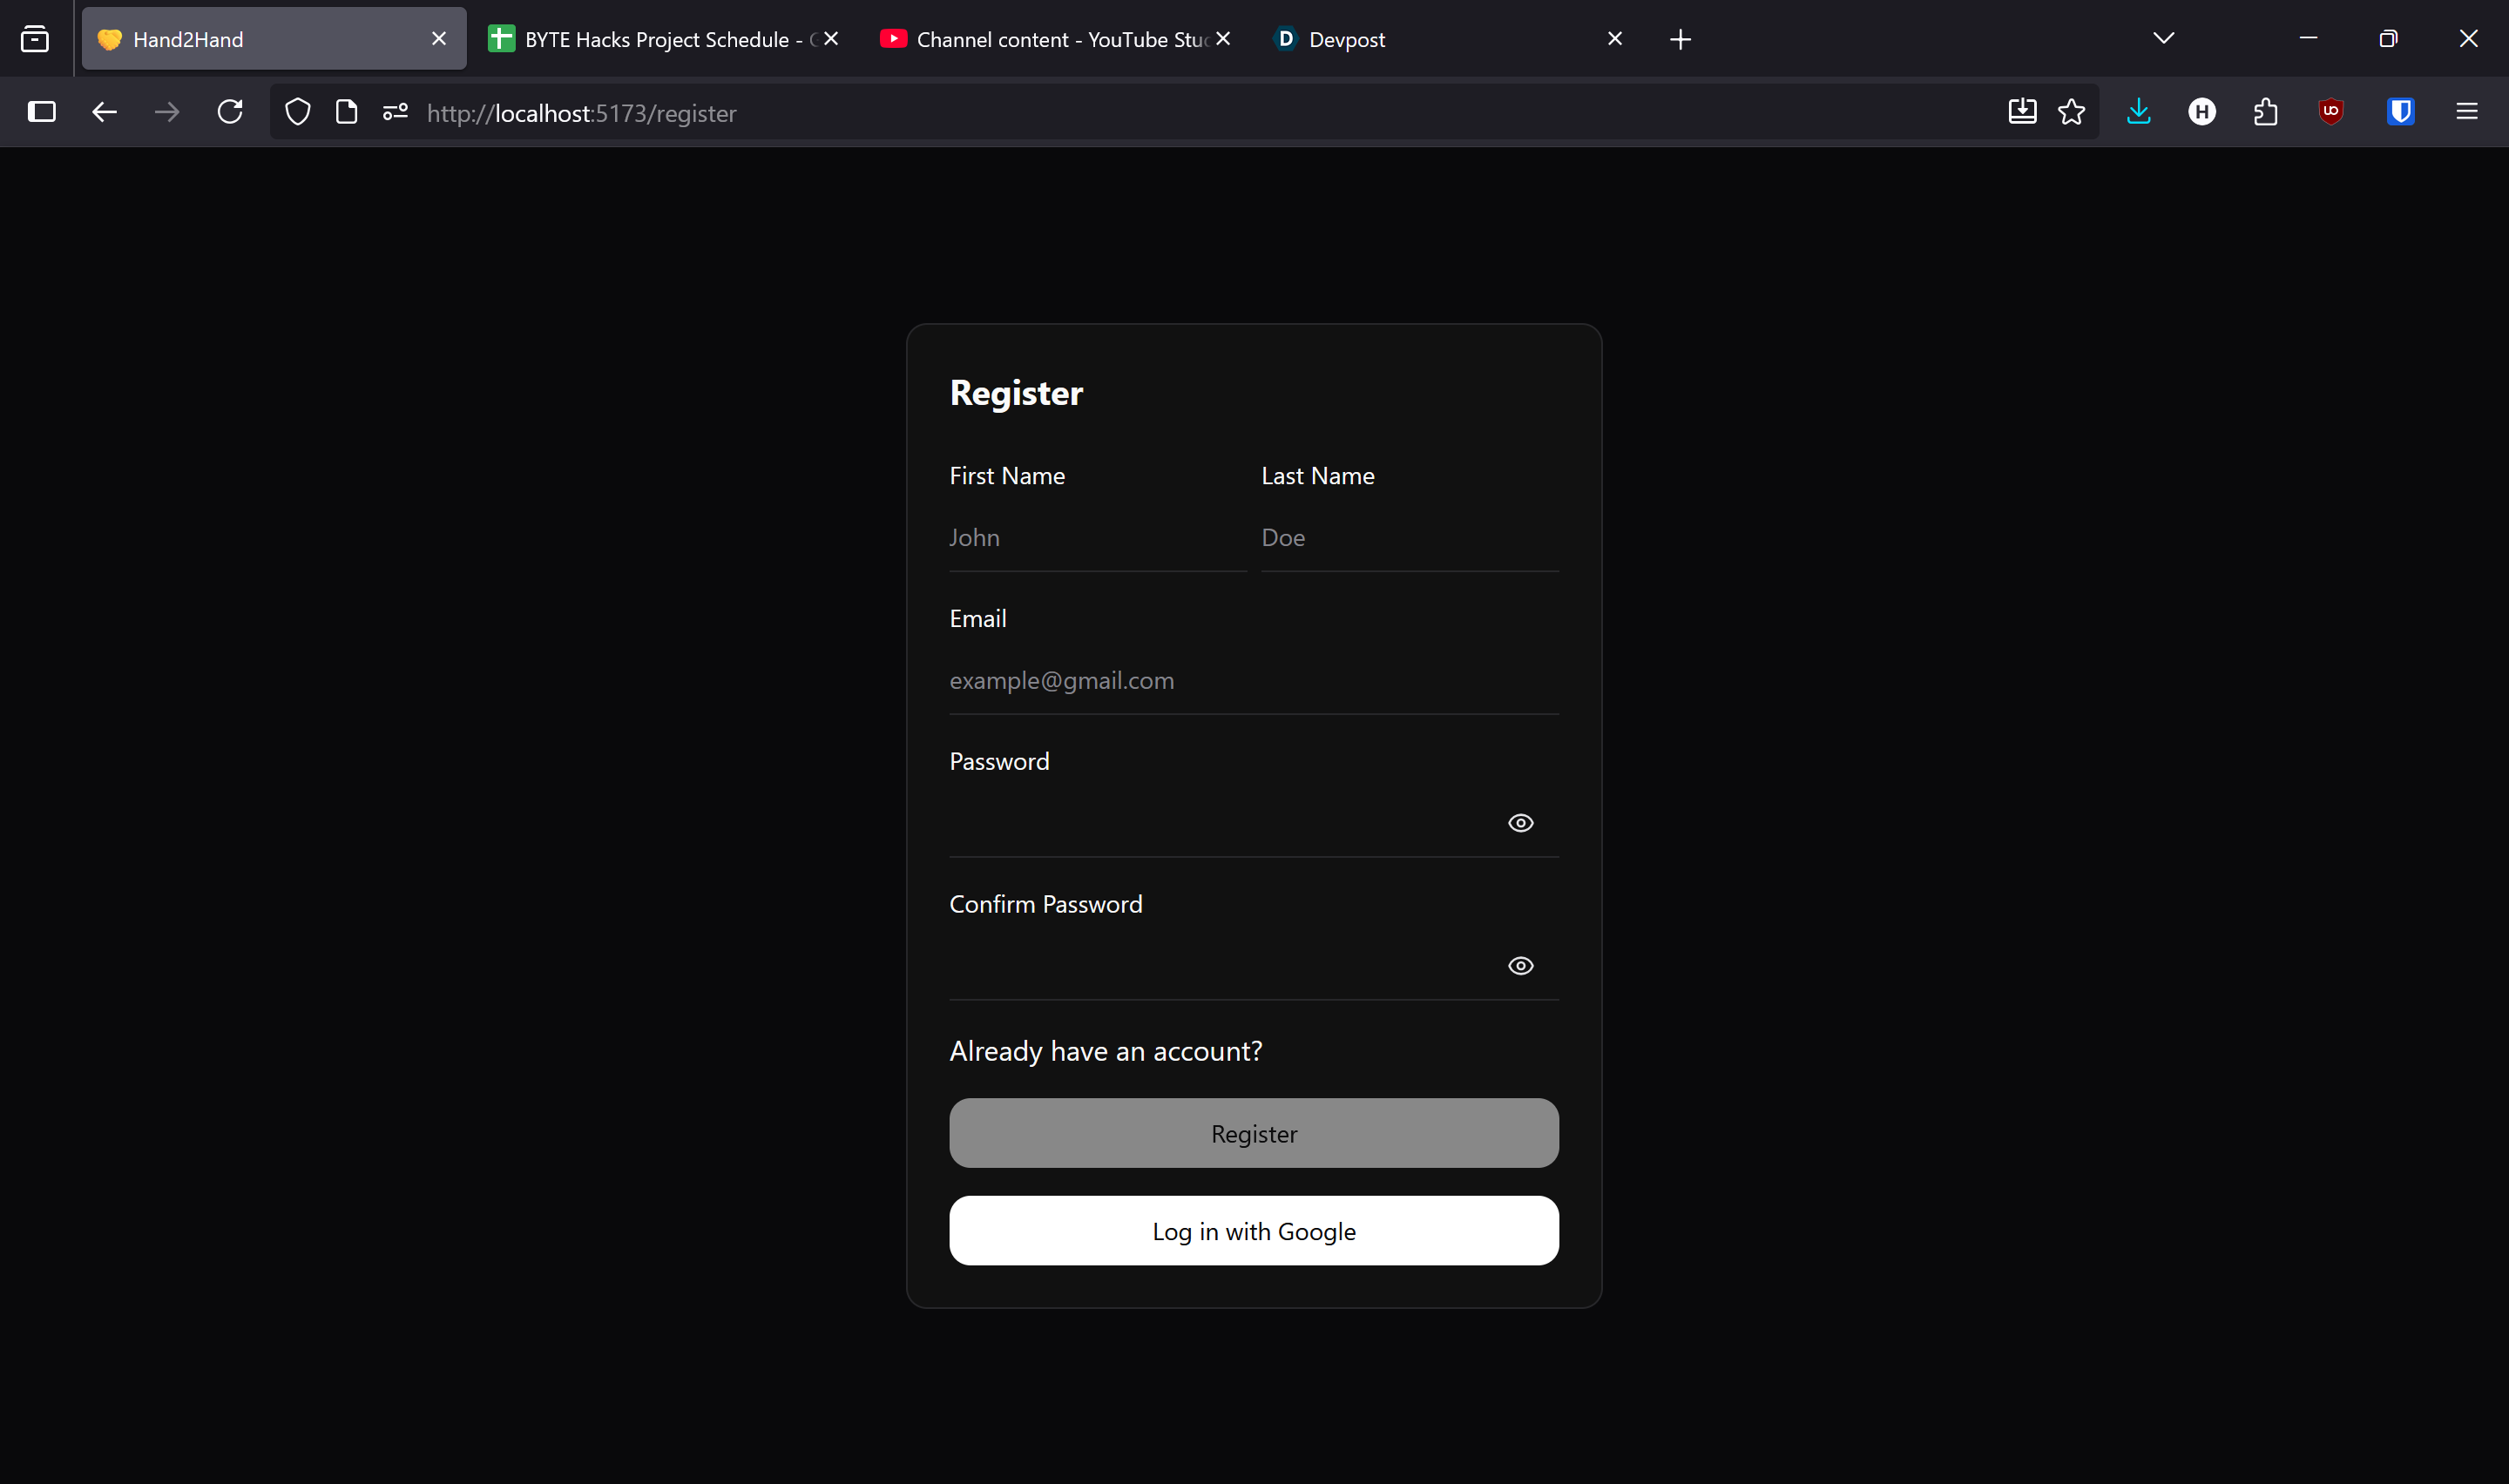Image resolution: width=2509 pixels, height=1484 pixels.
Task: Click Log in with Google button
Action: pyautogui.click(x=1253, y=1231)
